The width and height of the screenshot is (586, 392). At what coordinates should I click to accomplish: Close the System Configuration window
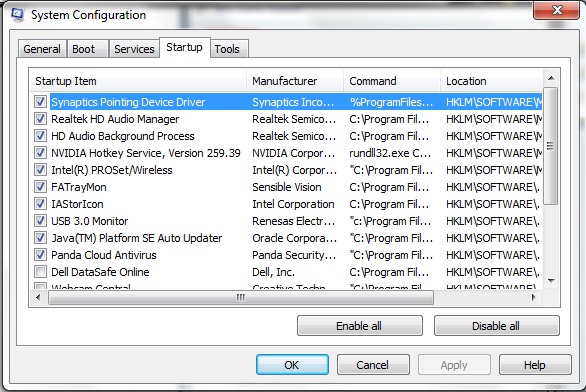coord(557,9)
